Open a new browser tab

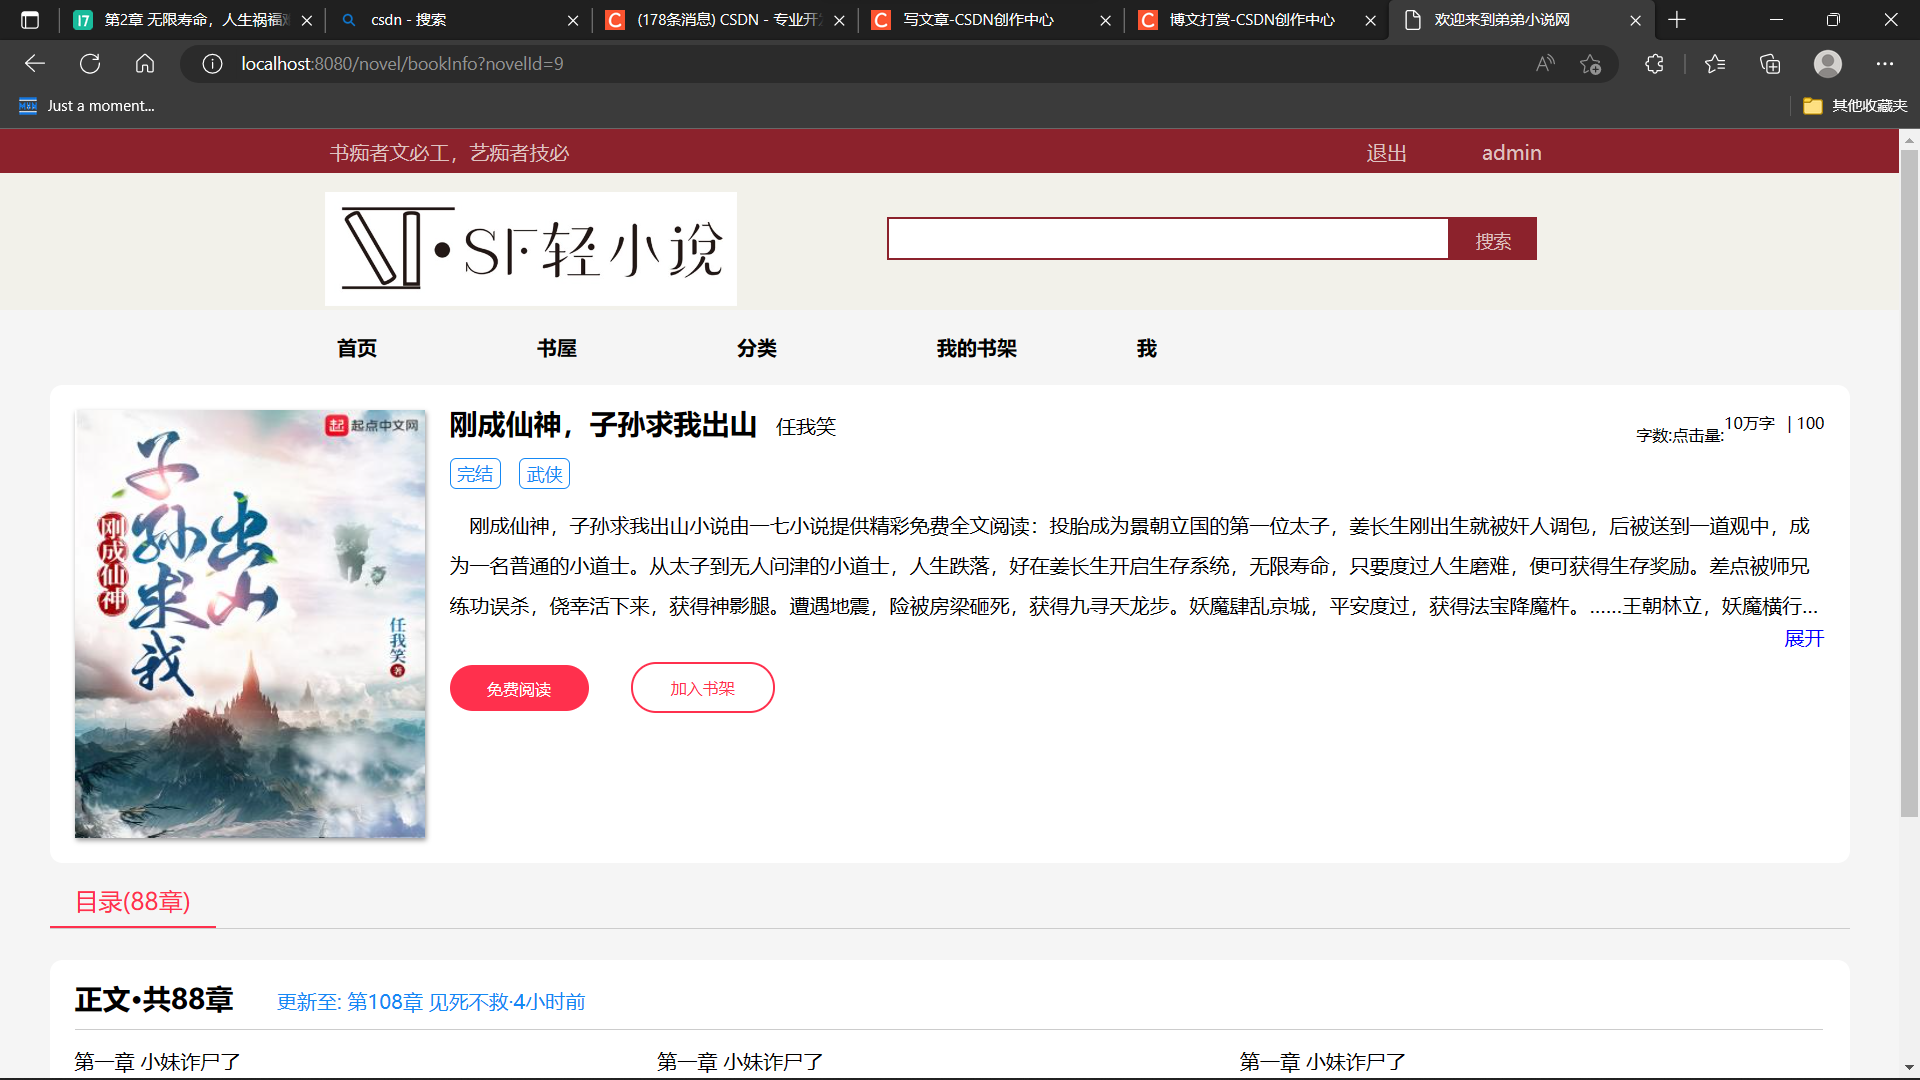pos(1677,20)
